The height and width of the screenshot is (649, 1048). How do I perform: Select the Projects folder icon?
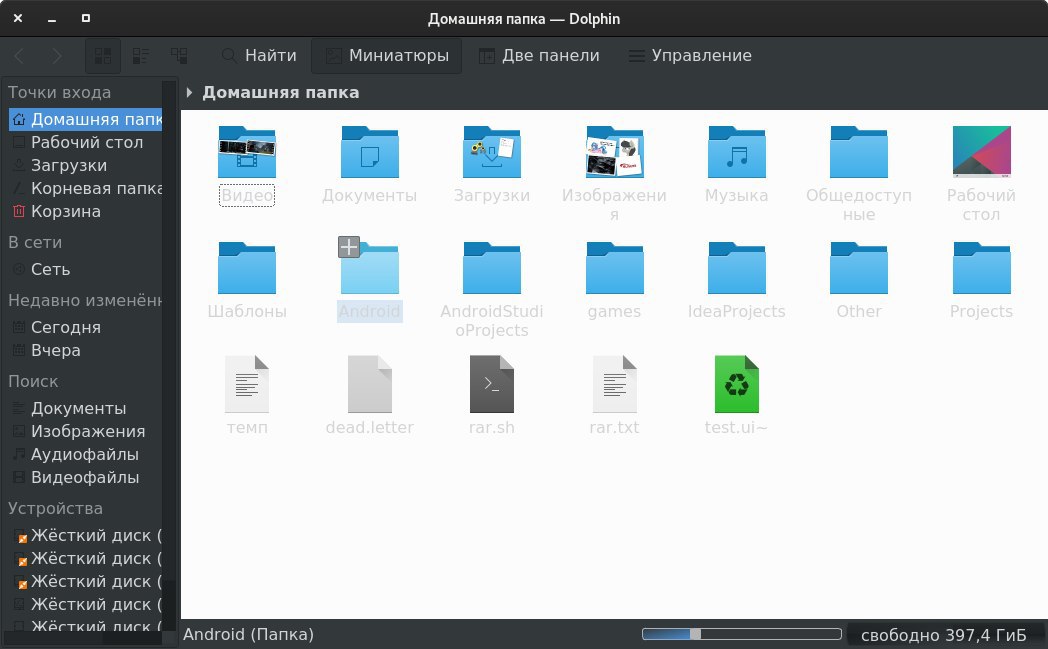pos(981,268)
